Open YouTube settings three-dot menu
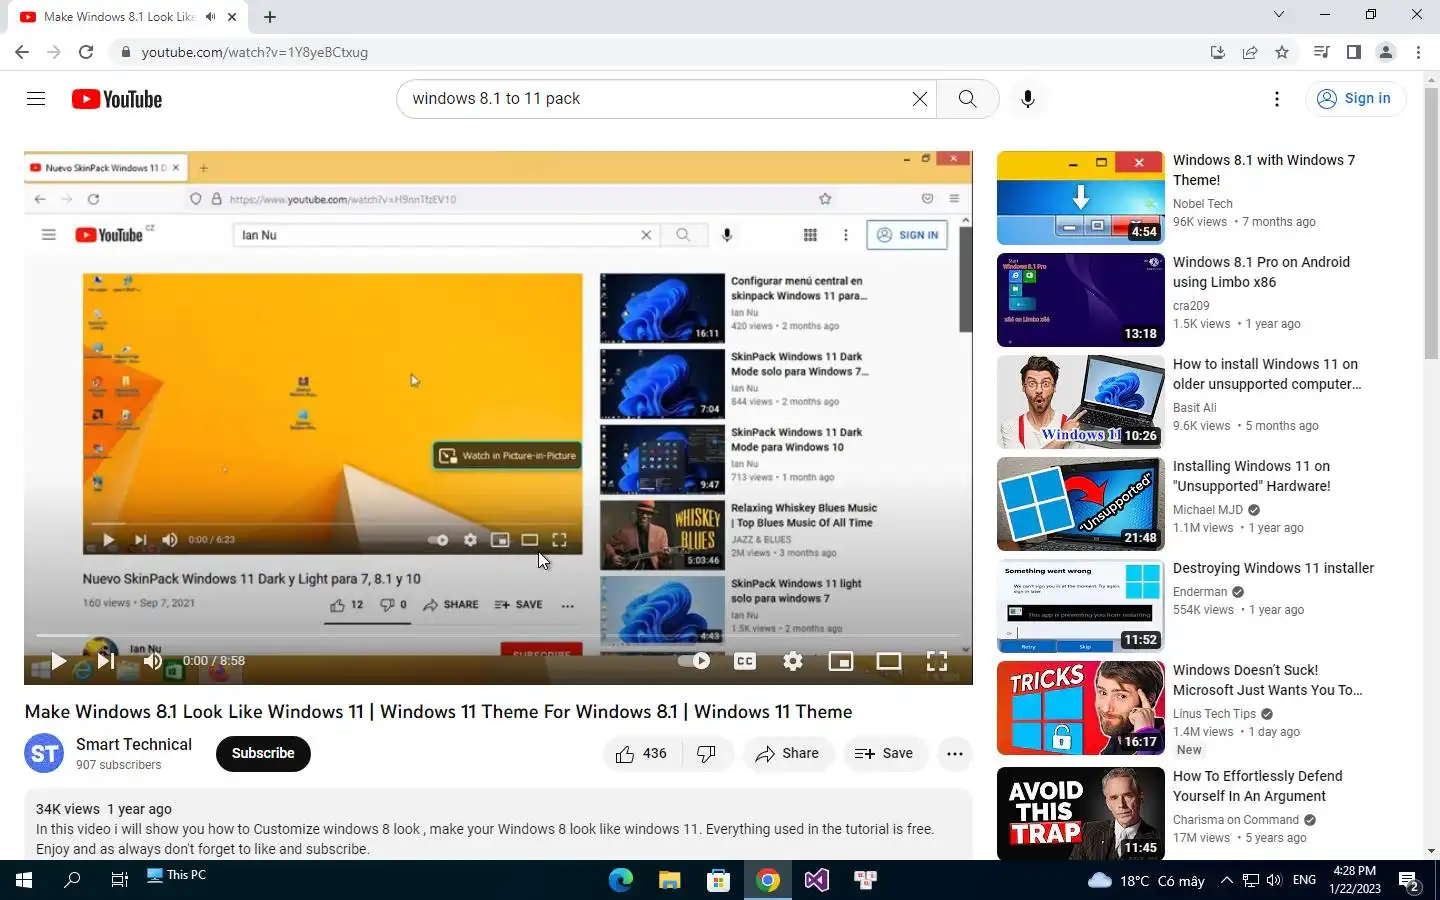Viewport: 1440px width, 900px height. tap(1276, 99)
